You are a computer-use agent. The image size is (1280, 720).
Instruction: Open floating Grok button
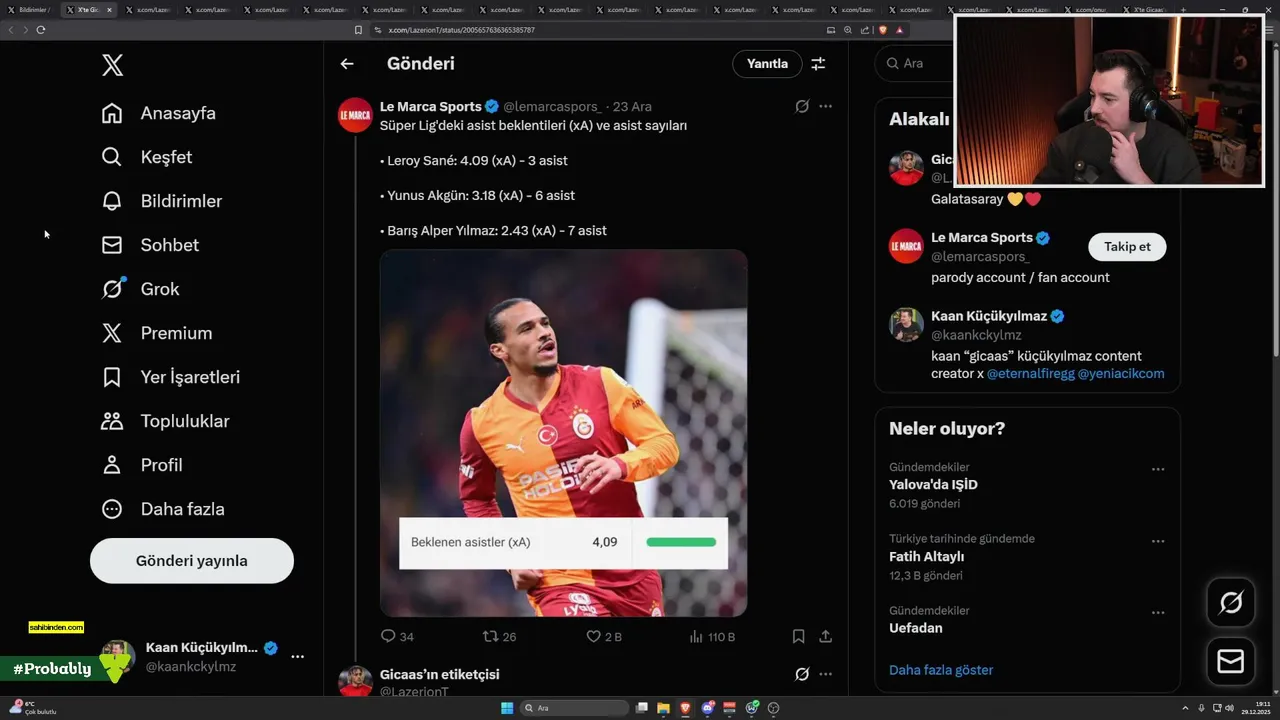click(x=1231, y=602)
